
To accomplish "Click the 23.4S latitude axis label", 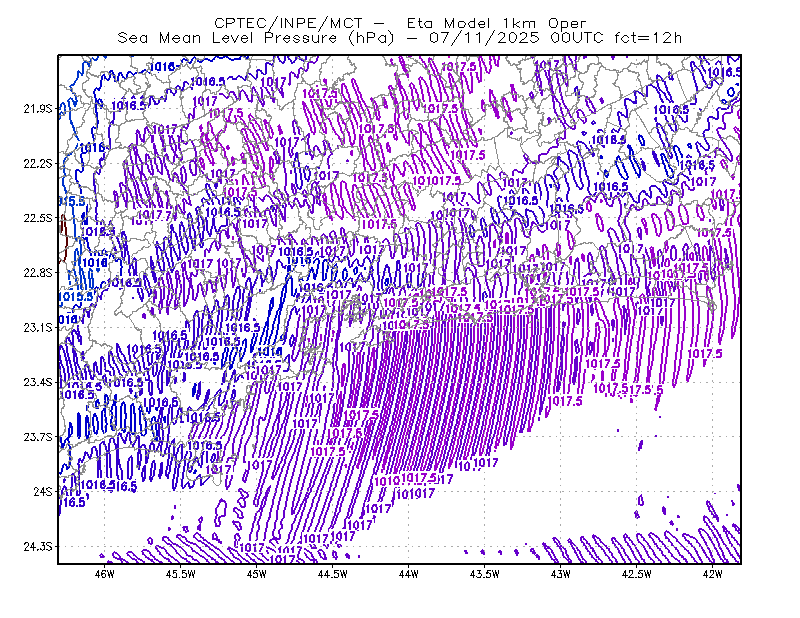I will coord(38,382).
